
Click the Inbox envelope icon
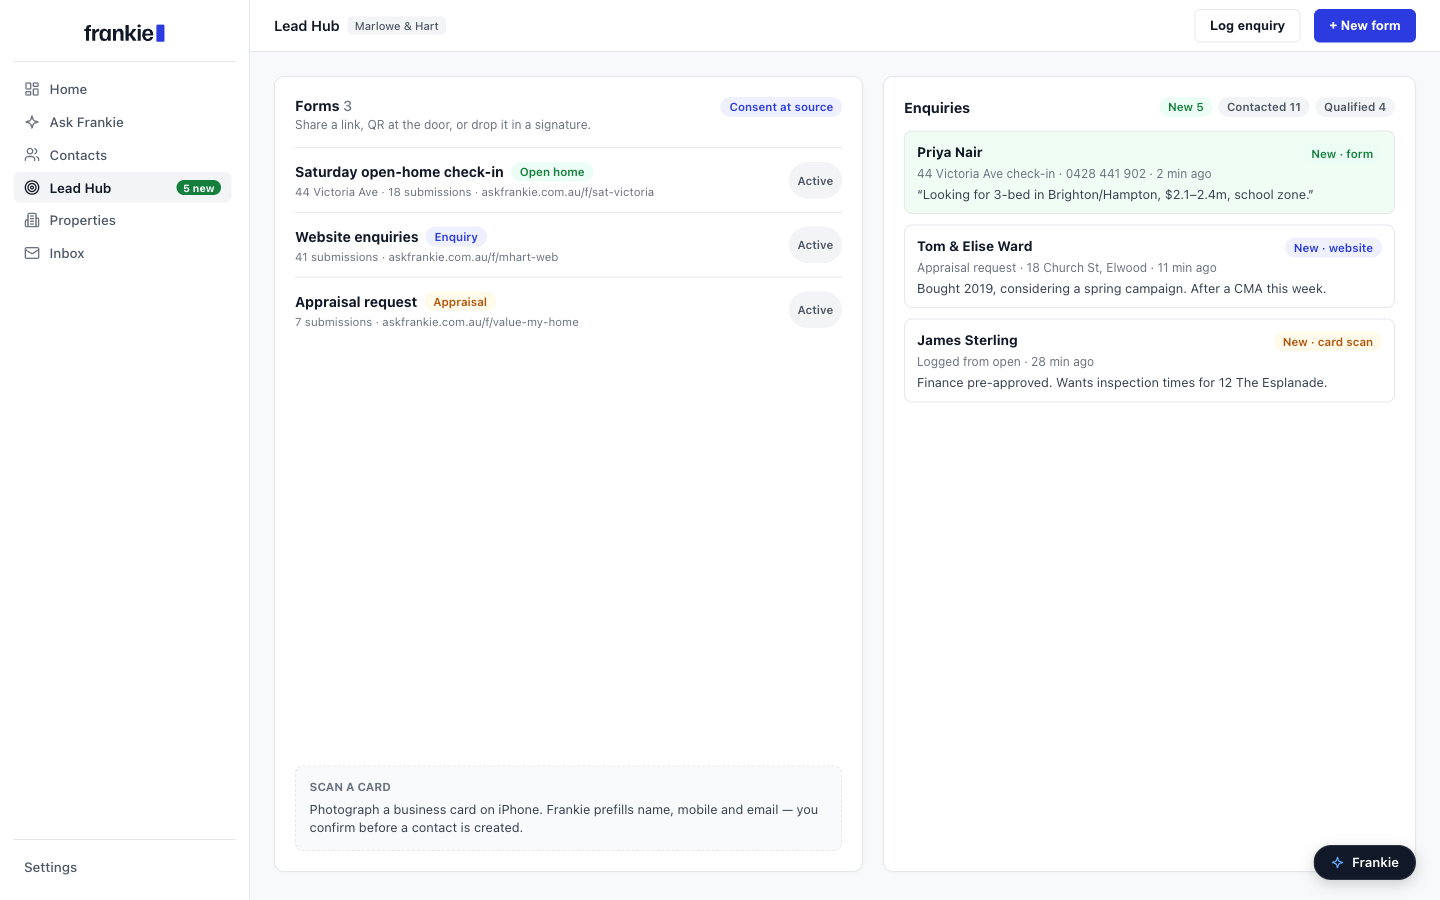(x=32, y=253)
